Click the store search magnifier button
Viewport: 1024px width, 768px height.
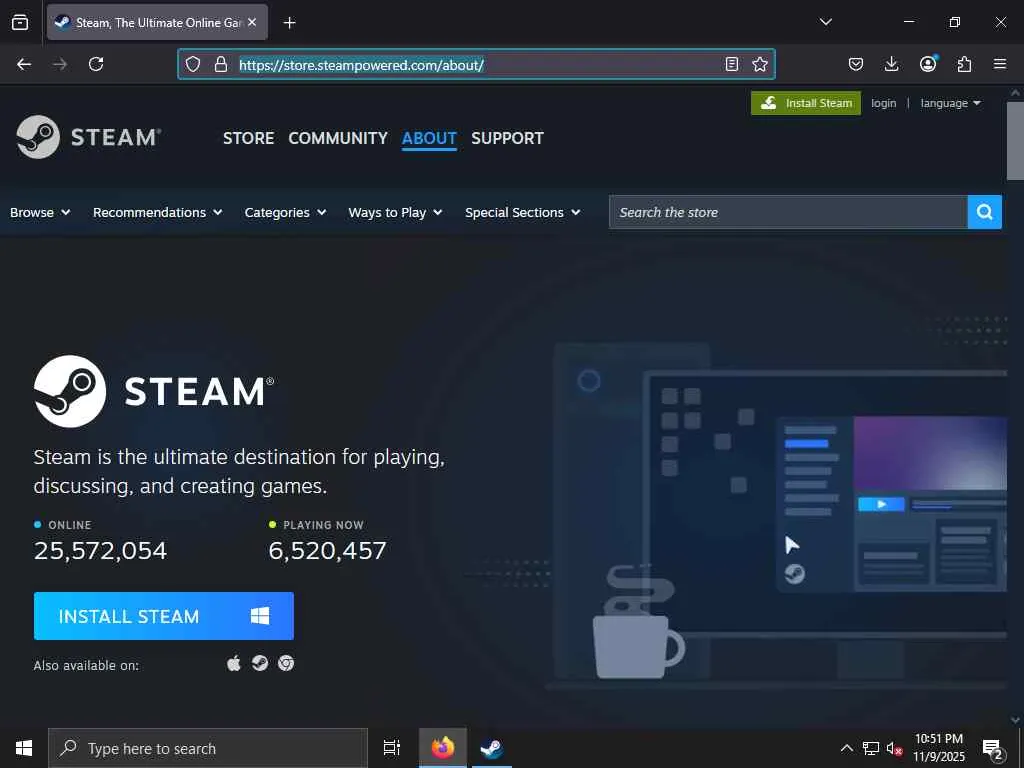(985, 212)
